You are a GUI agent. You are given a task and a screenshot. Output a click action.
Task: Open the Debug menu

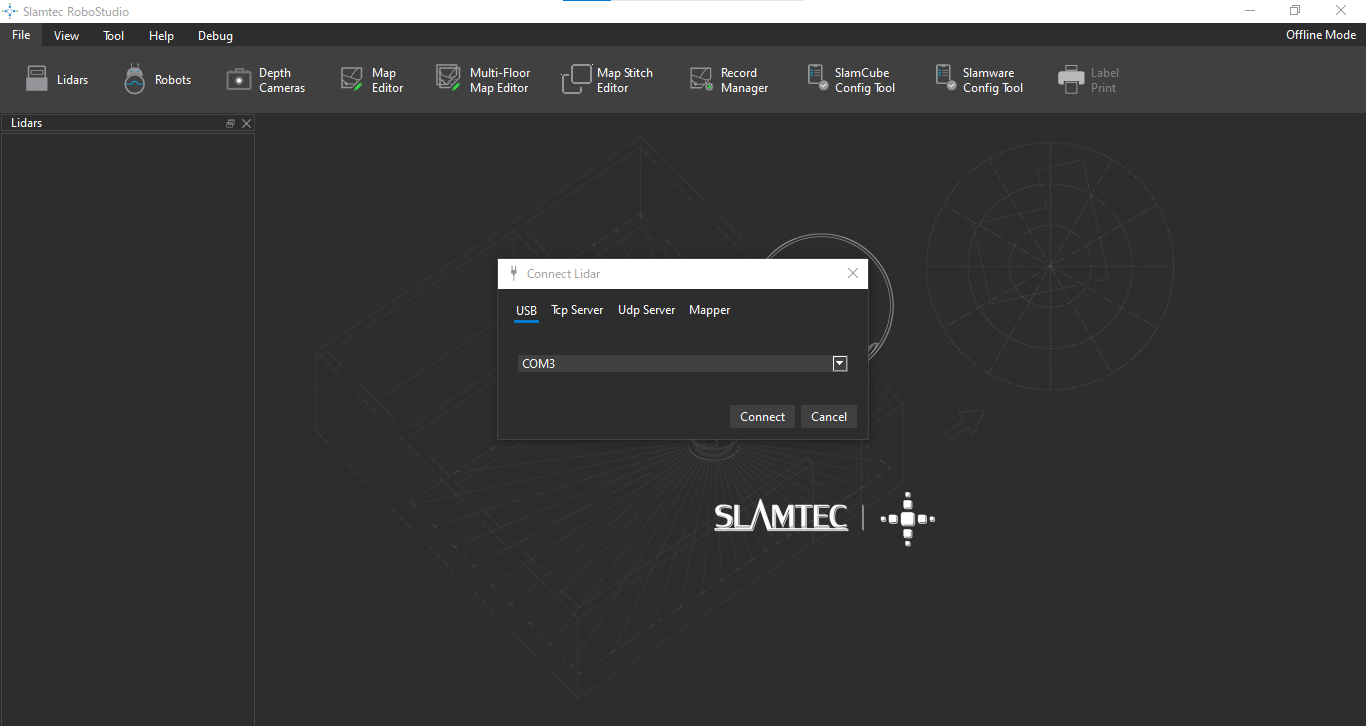tap(215, 36)
